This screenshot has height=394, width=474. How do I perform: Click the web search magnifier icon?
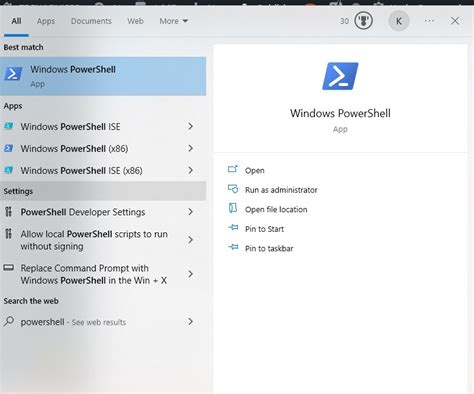point(9,321)
